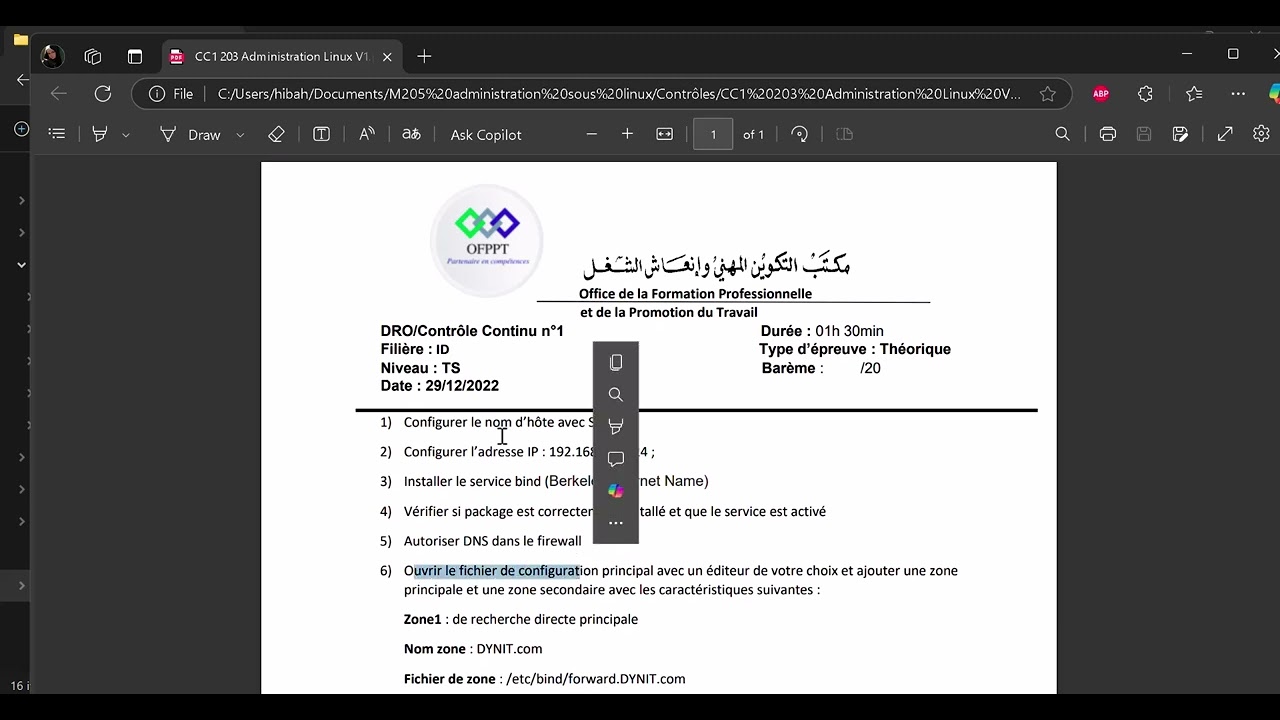Image resolution: width=1280 pixels, height=720 pixels.
Task: Zoom in on the PDF page
Action: click(x=627, y=134)
